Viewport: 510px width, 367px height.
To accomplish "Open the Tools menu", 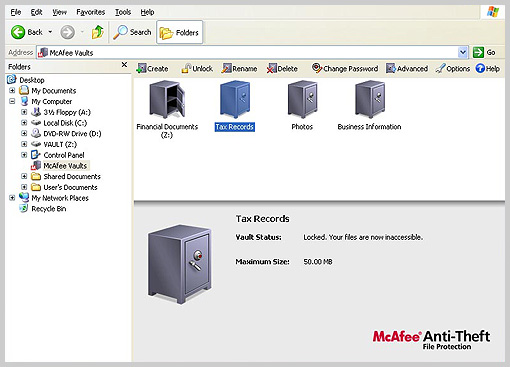I will tap(123, 12).
